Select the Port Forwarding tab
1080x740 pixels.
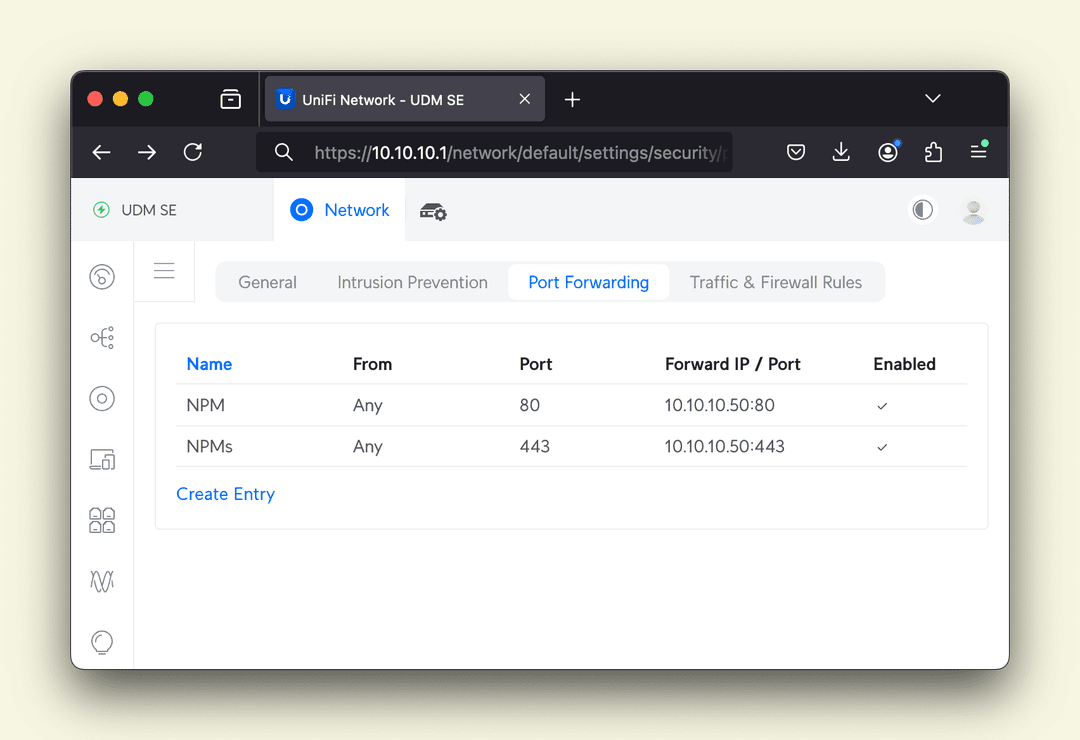coord(588,282)
